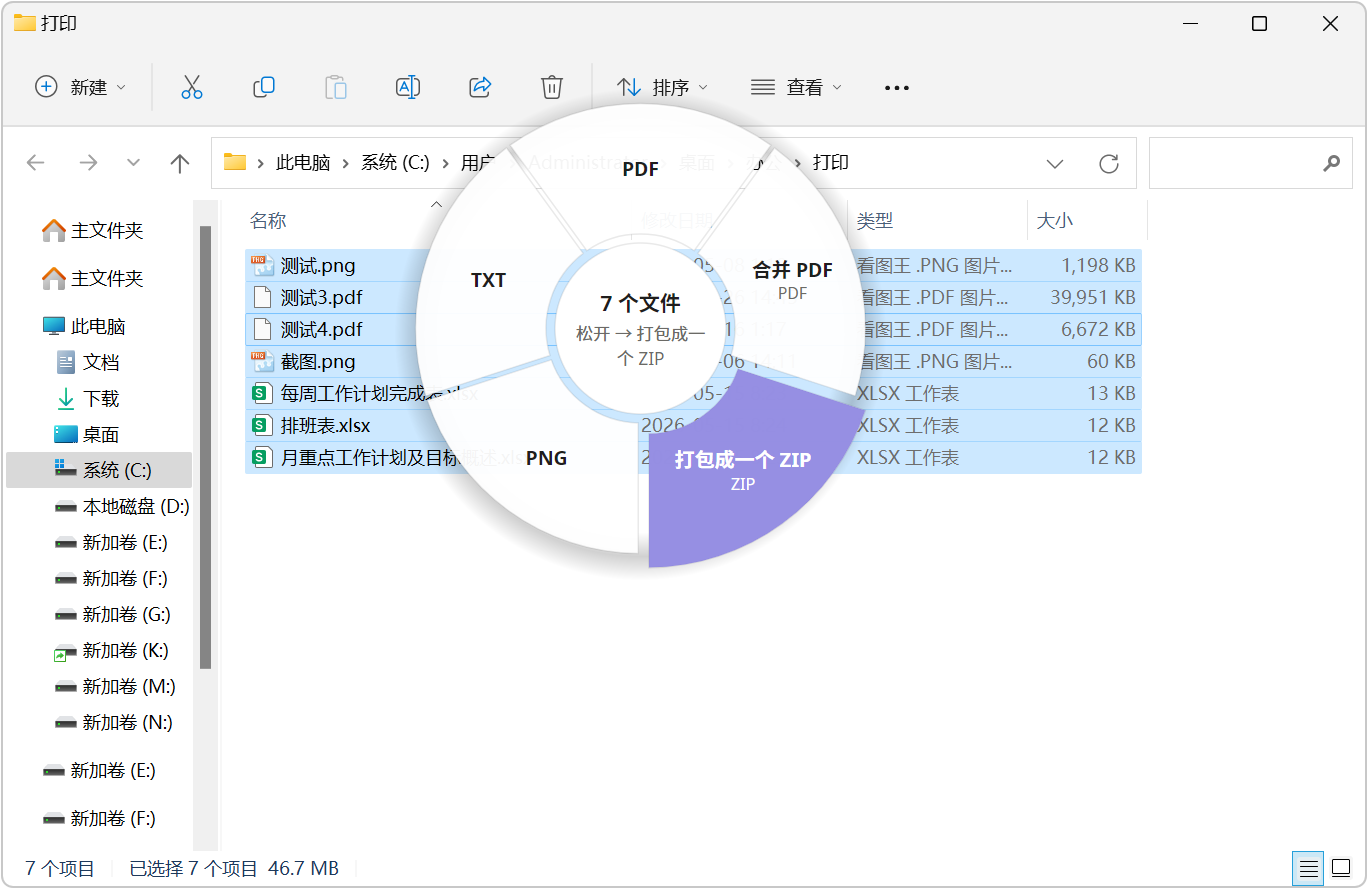Click the Share icon in toolbar
The height and width of the screenshot is (890, 1369).
(x=480, y=87)
